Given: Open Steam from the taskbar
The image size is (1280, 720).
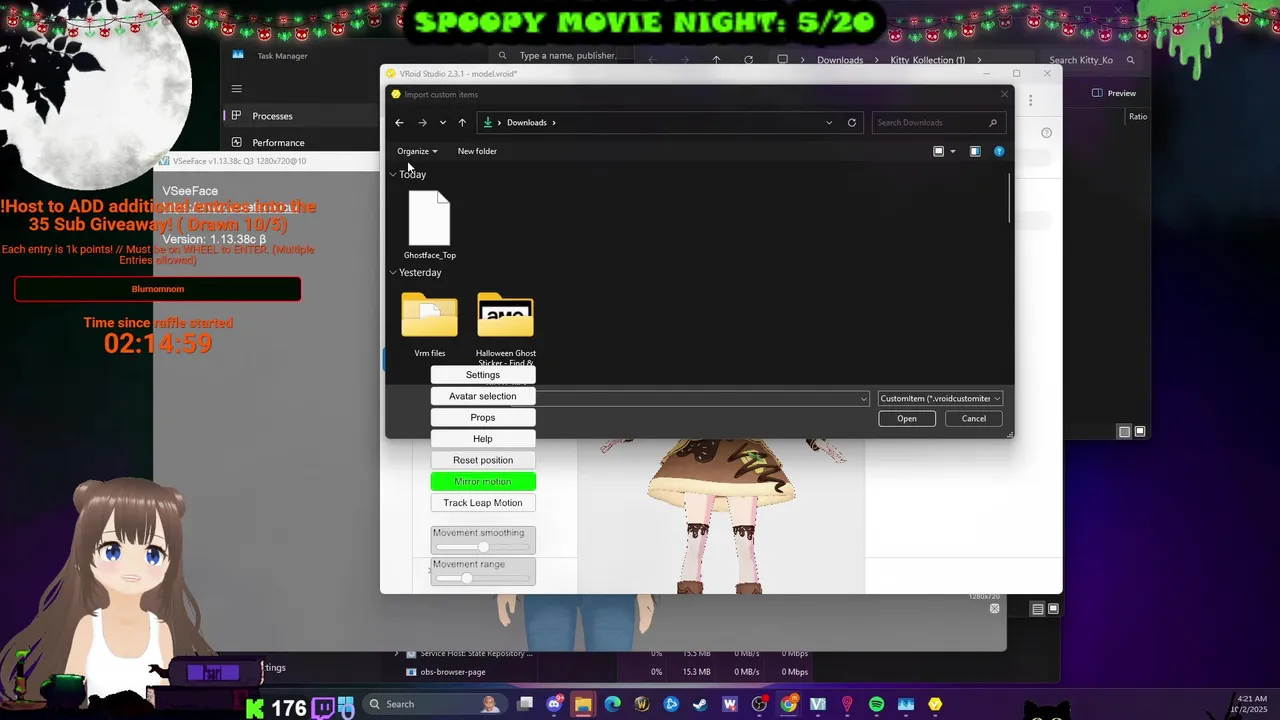Looking at the screenshot, I should [700, 704].
